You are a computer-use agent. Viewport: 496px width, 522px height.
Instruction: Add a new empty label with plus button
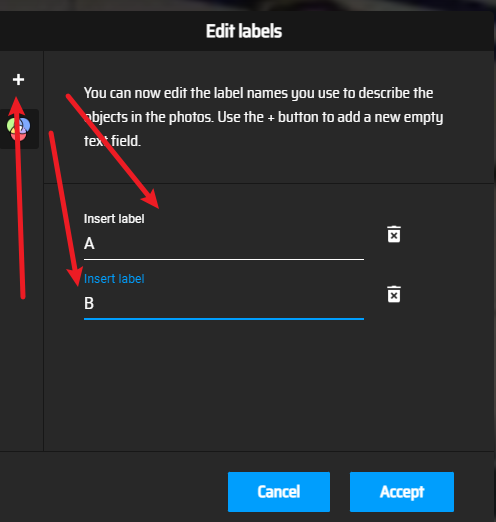[18, 80]
